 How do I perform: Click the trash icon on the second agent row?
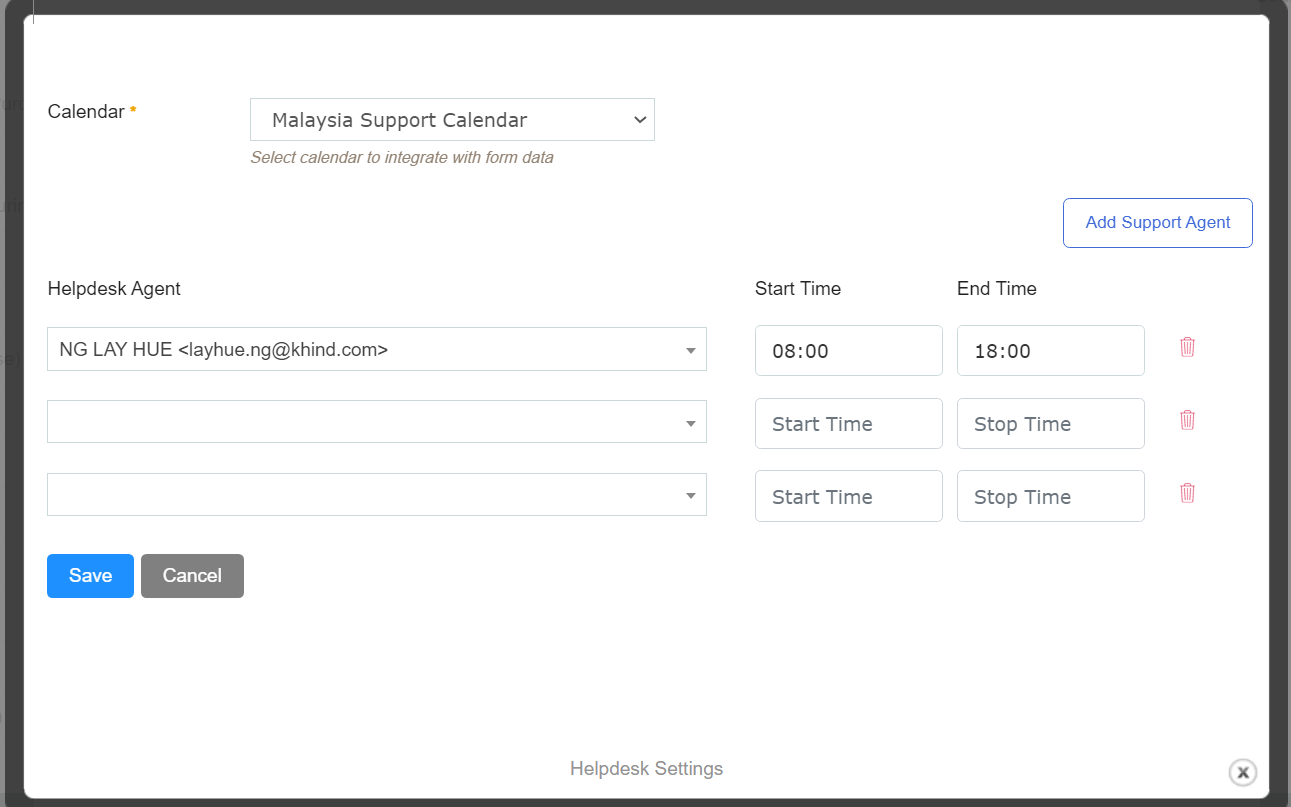pyautogui.click(x=1187, y=420)
